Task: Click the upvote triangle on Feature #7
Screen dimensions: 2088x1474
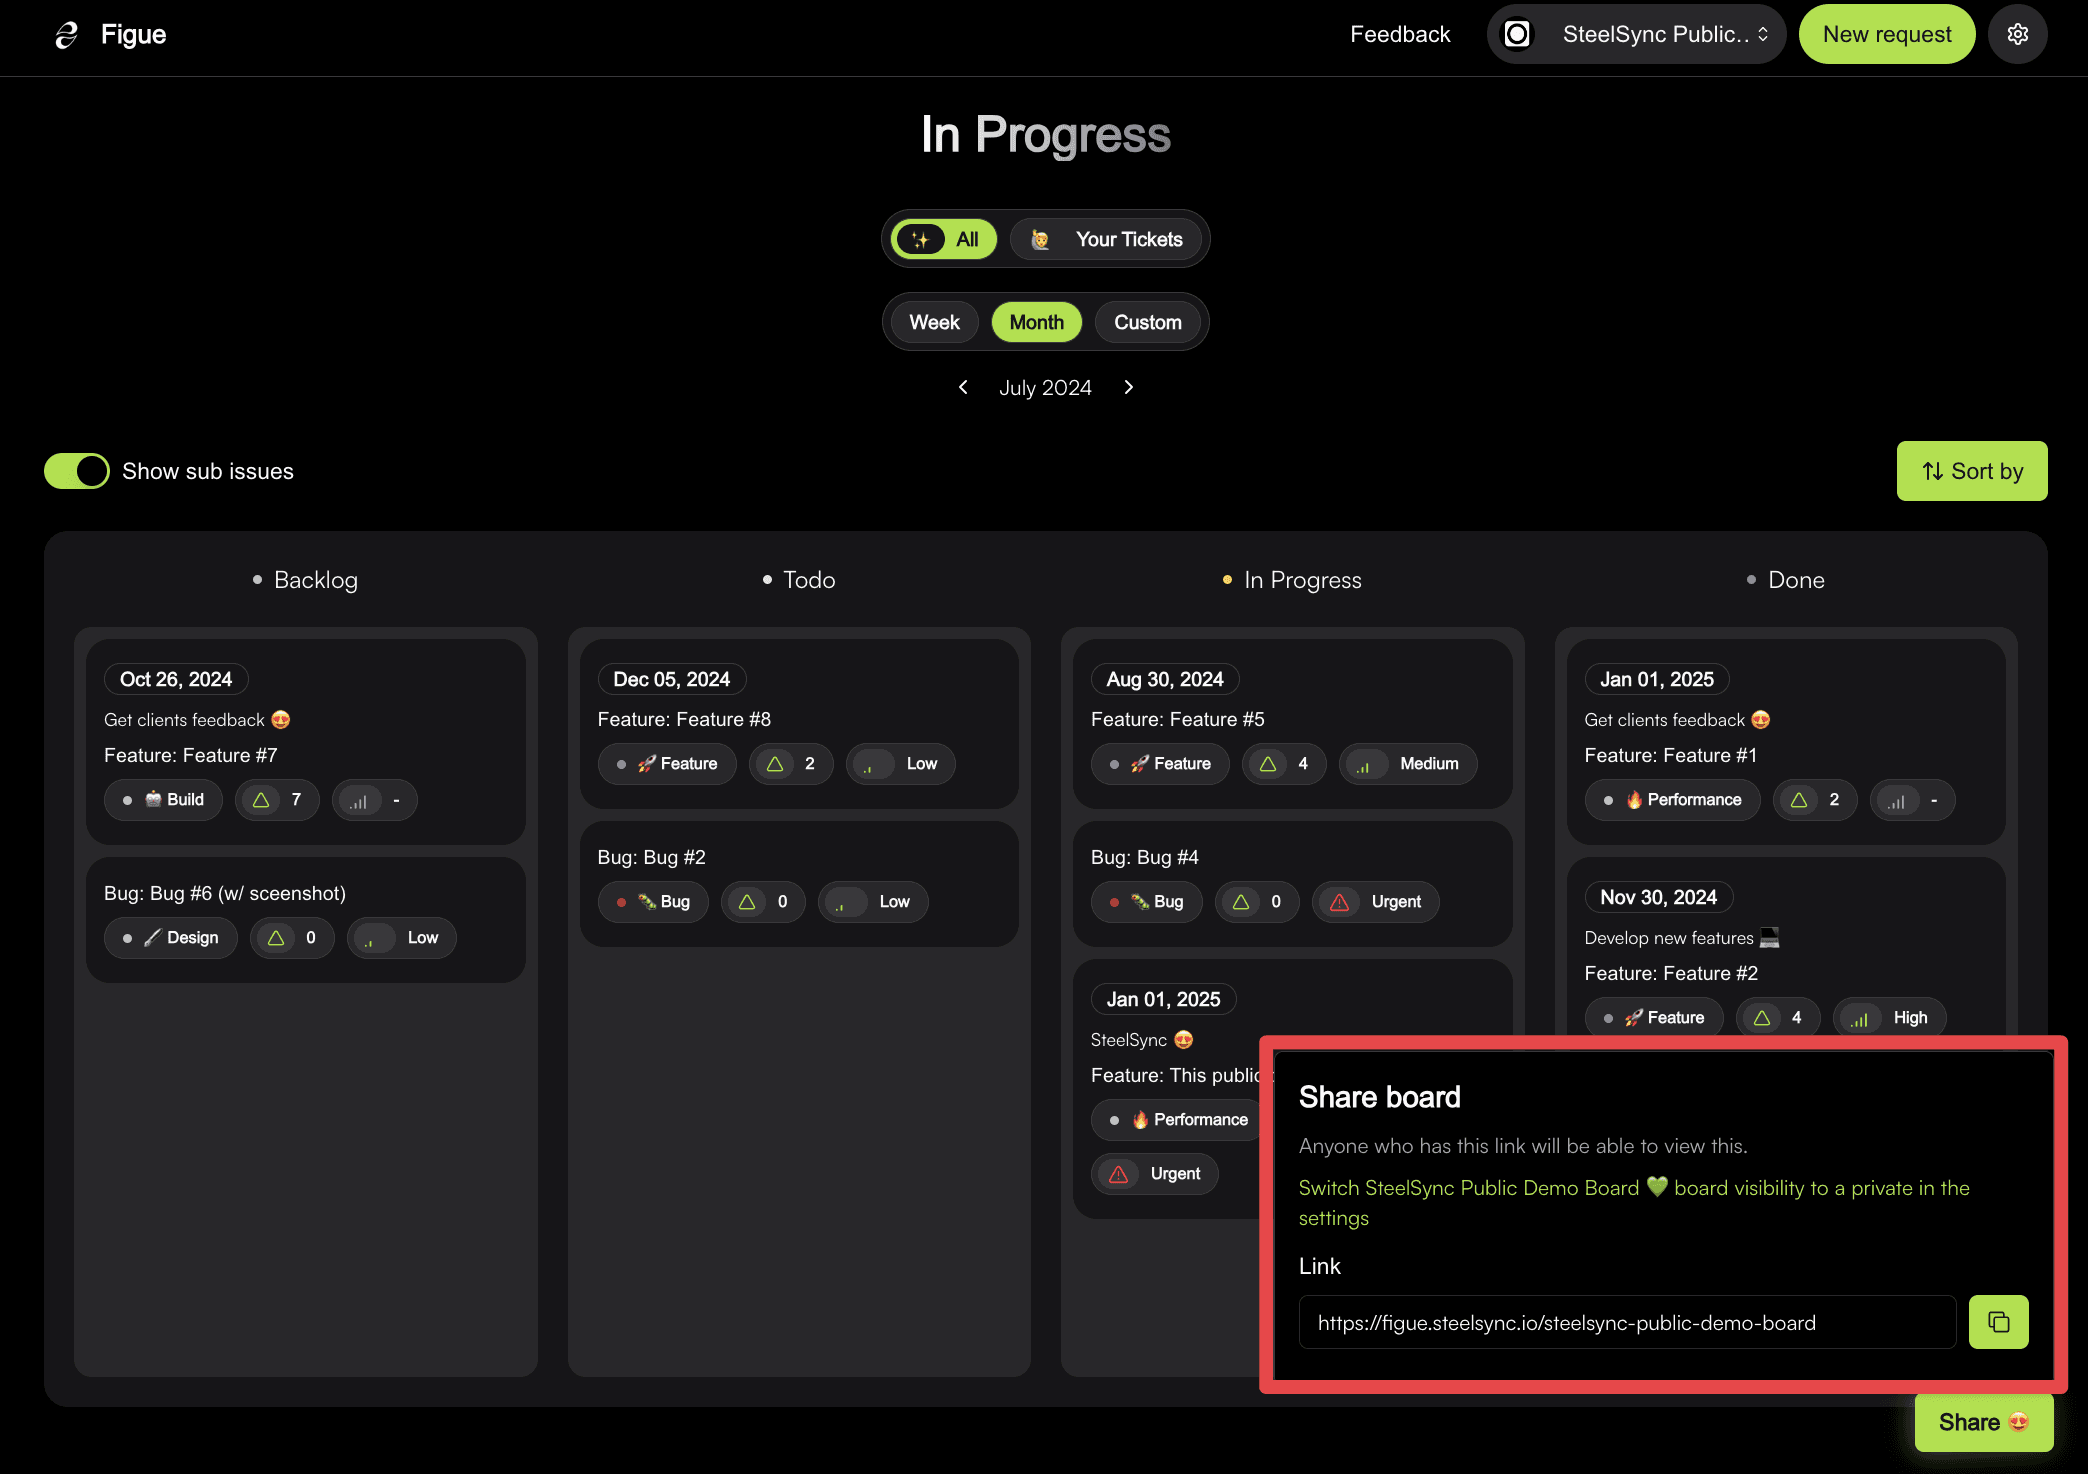Action: [261, 800]
